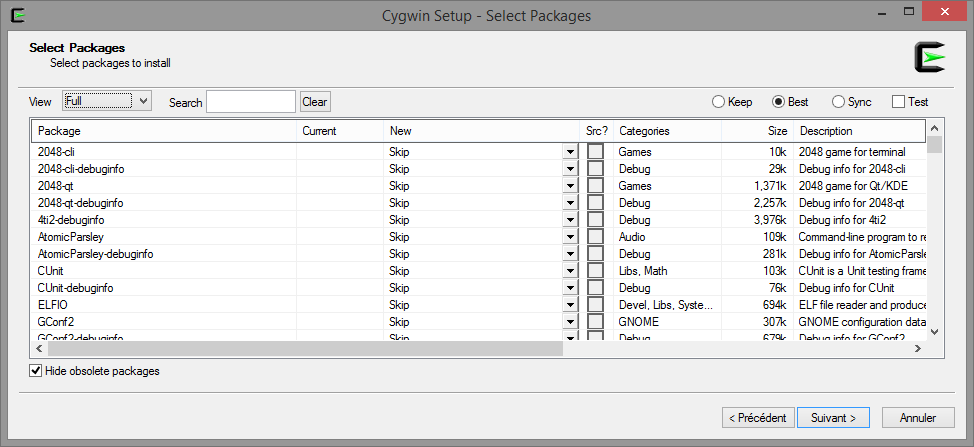Open New version dropdown for ELFIO

[570, 305]
